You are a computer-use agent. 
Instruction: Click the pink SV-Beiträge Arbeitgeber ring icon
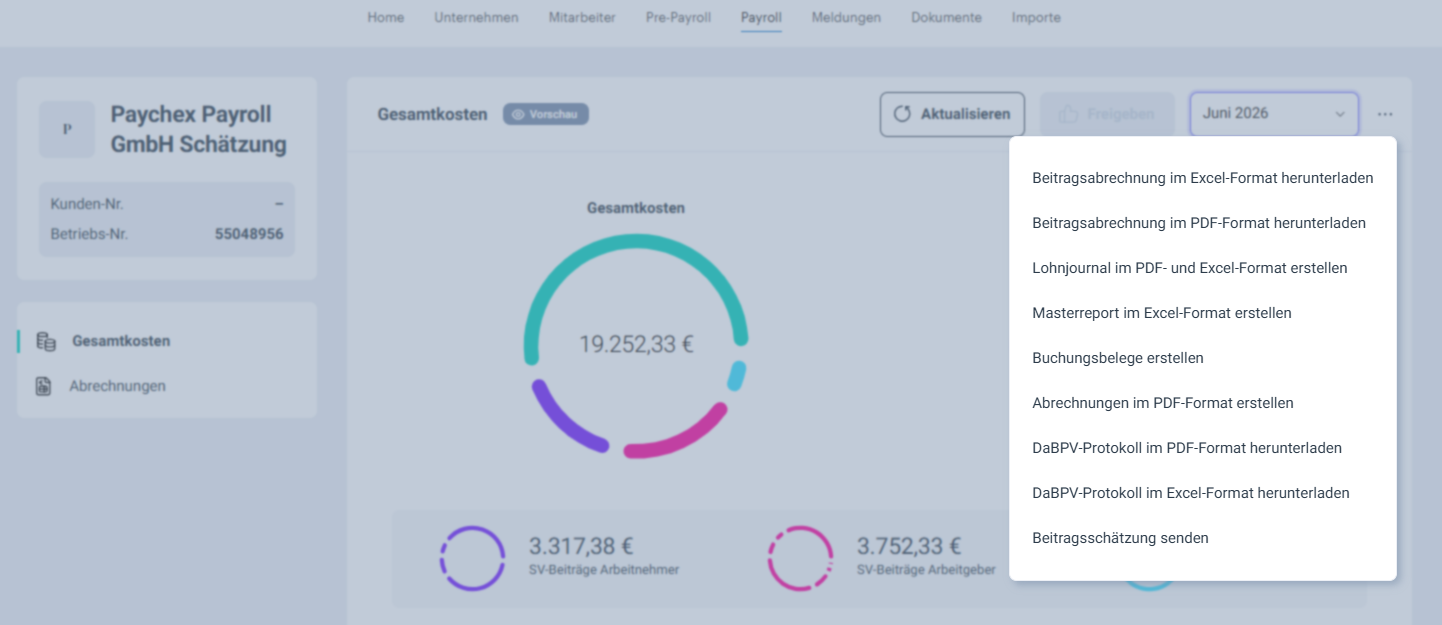800,558
